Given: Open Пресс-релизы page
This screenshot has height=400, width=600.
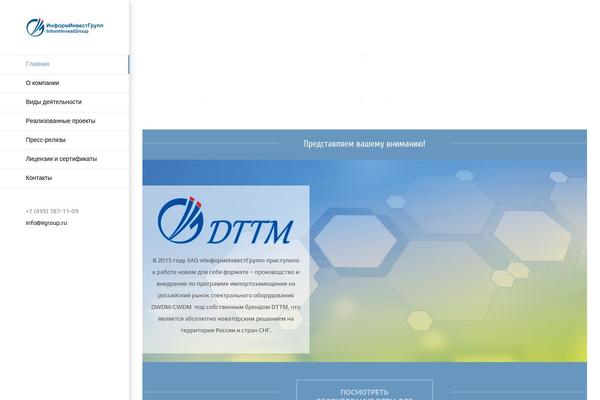Looking at the screenshot, I should (x=46, y=140).
